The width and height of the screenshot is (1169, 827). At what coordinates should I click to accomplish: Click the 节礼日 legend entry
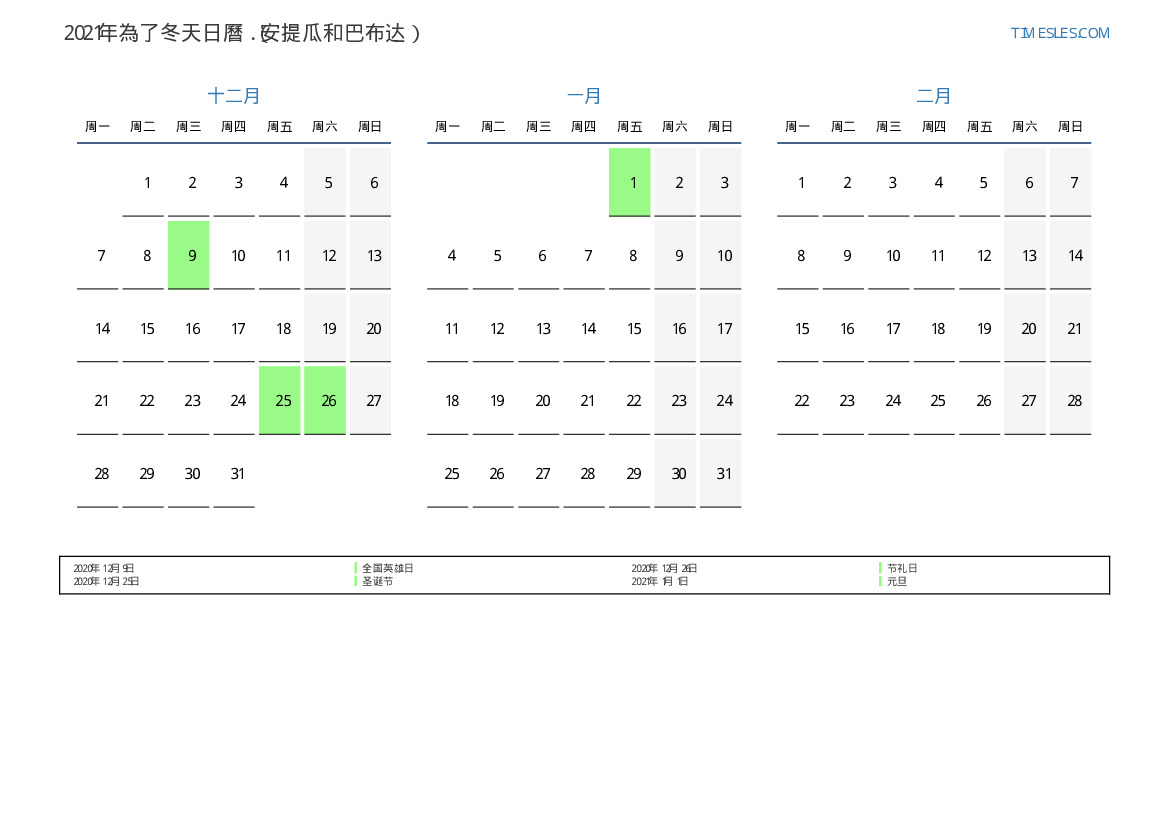(x=901, y=568)
